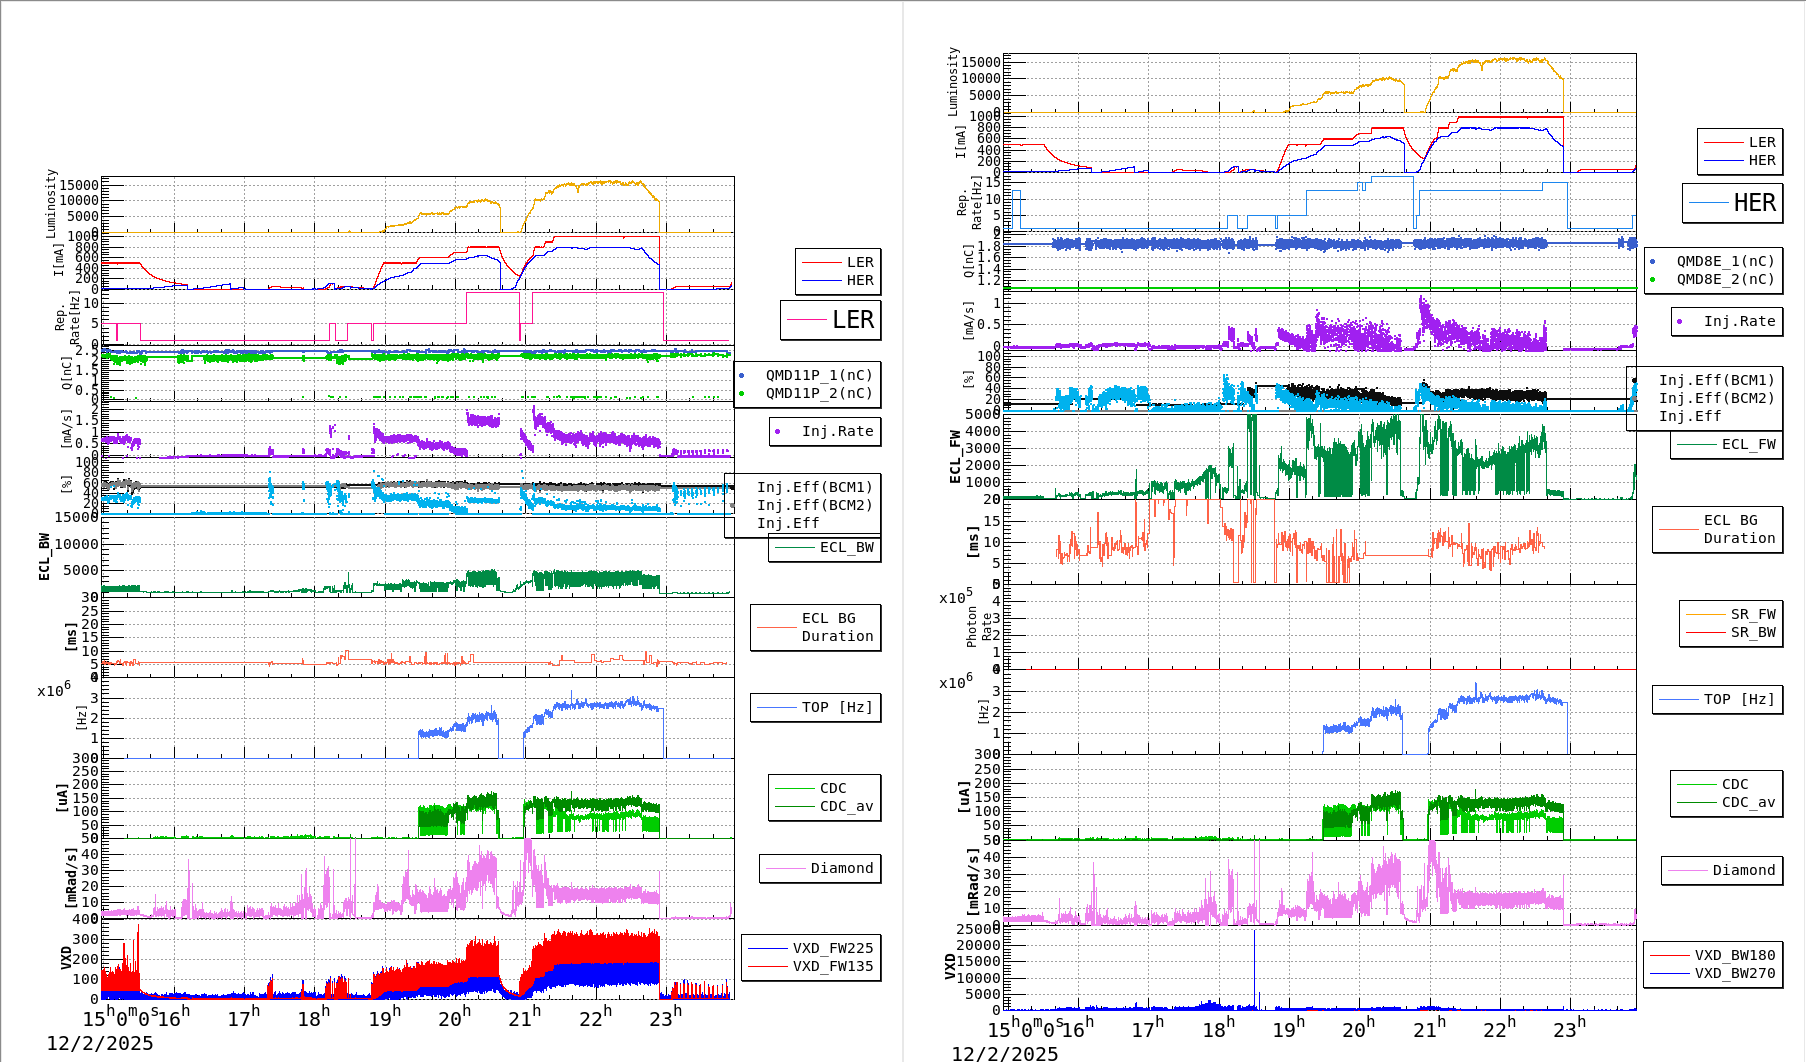Select the VXD_FW135 red legend entry
Viewport: 1806px width, 1062px height.
832,966
